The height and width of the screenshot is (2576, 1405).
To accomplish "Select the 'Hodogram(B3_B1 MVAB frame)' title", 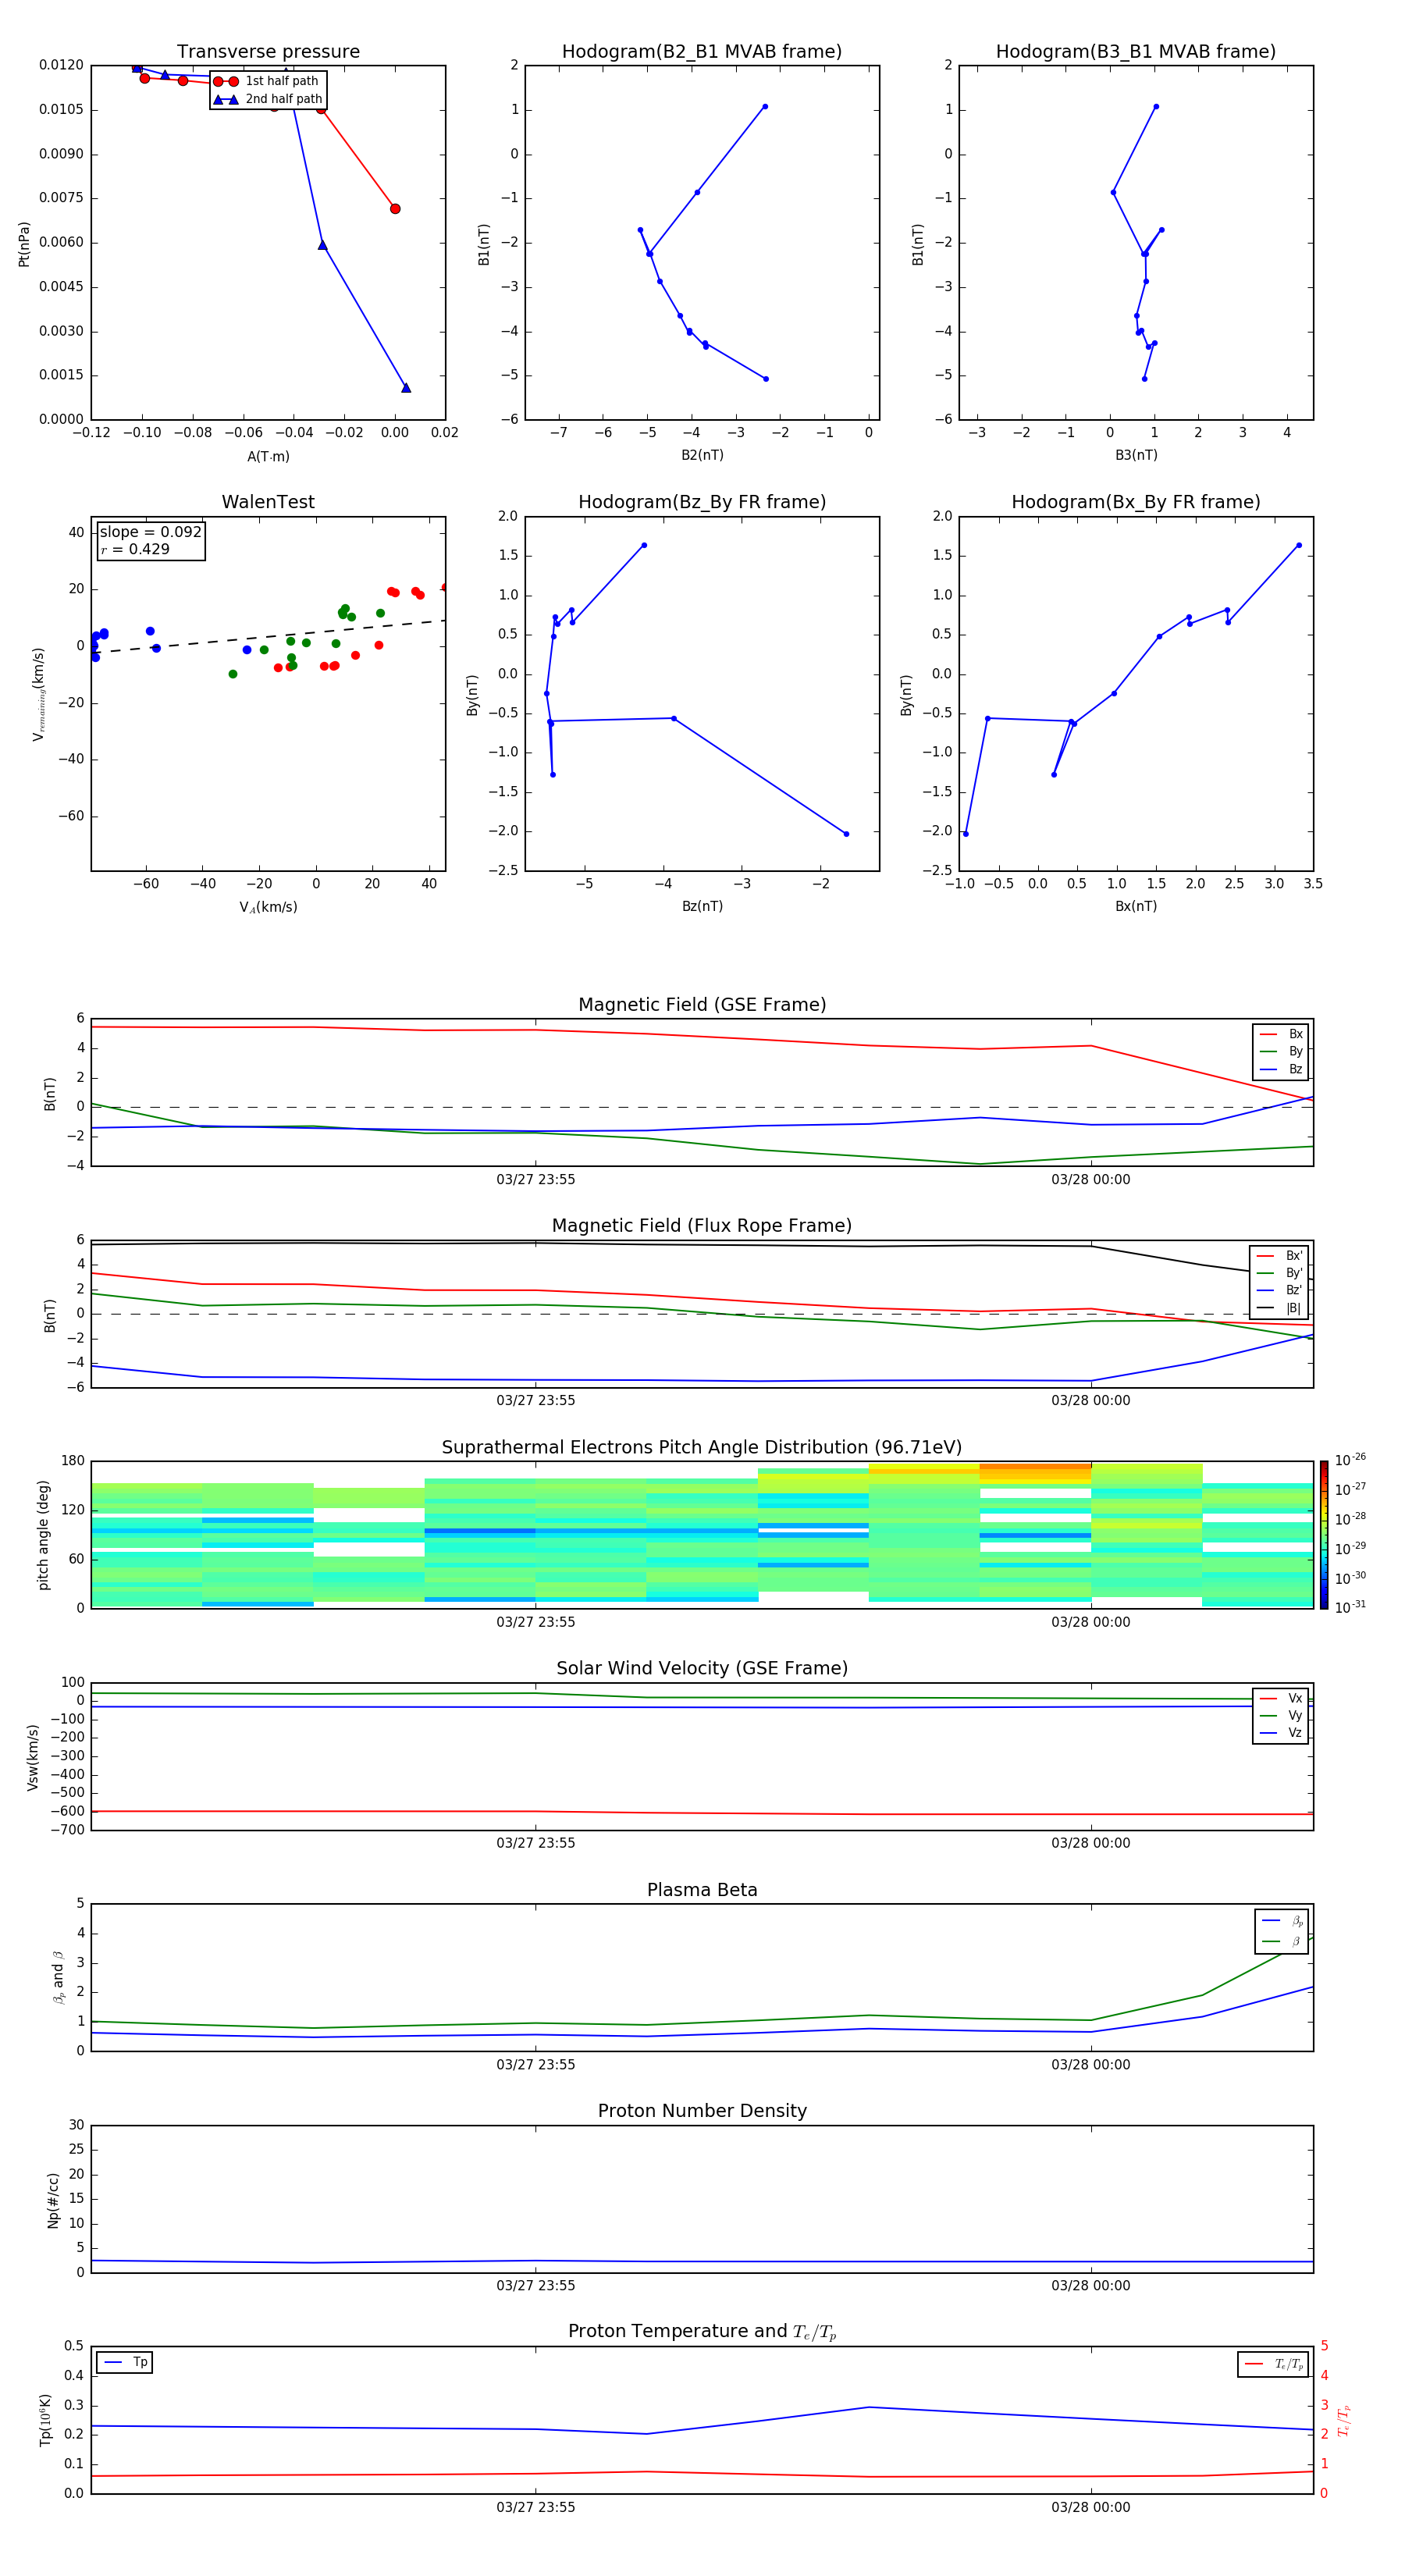I will [x=1136, y=52].
